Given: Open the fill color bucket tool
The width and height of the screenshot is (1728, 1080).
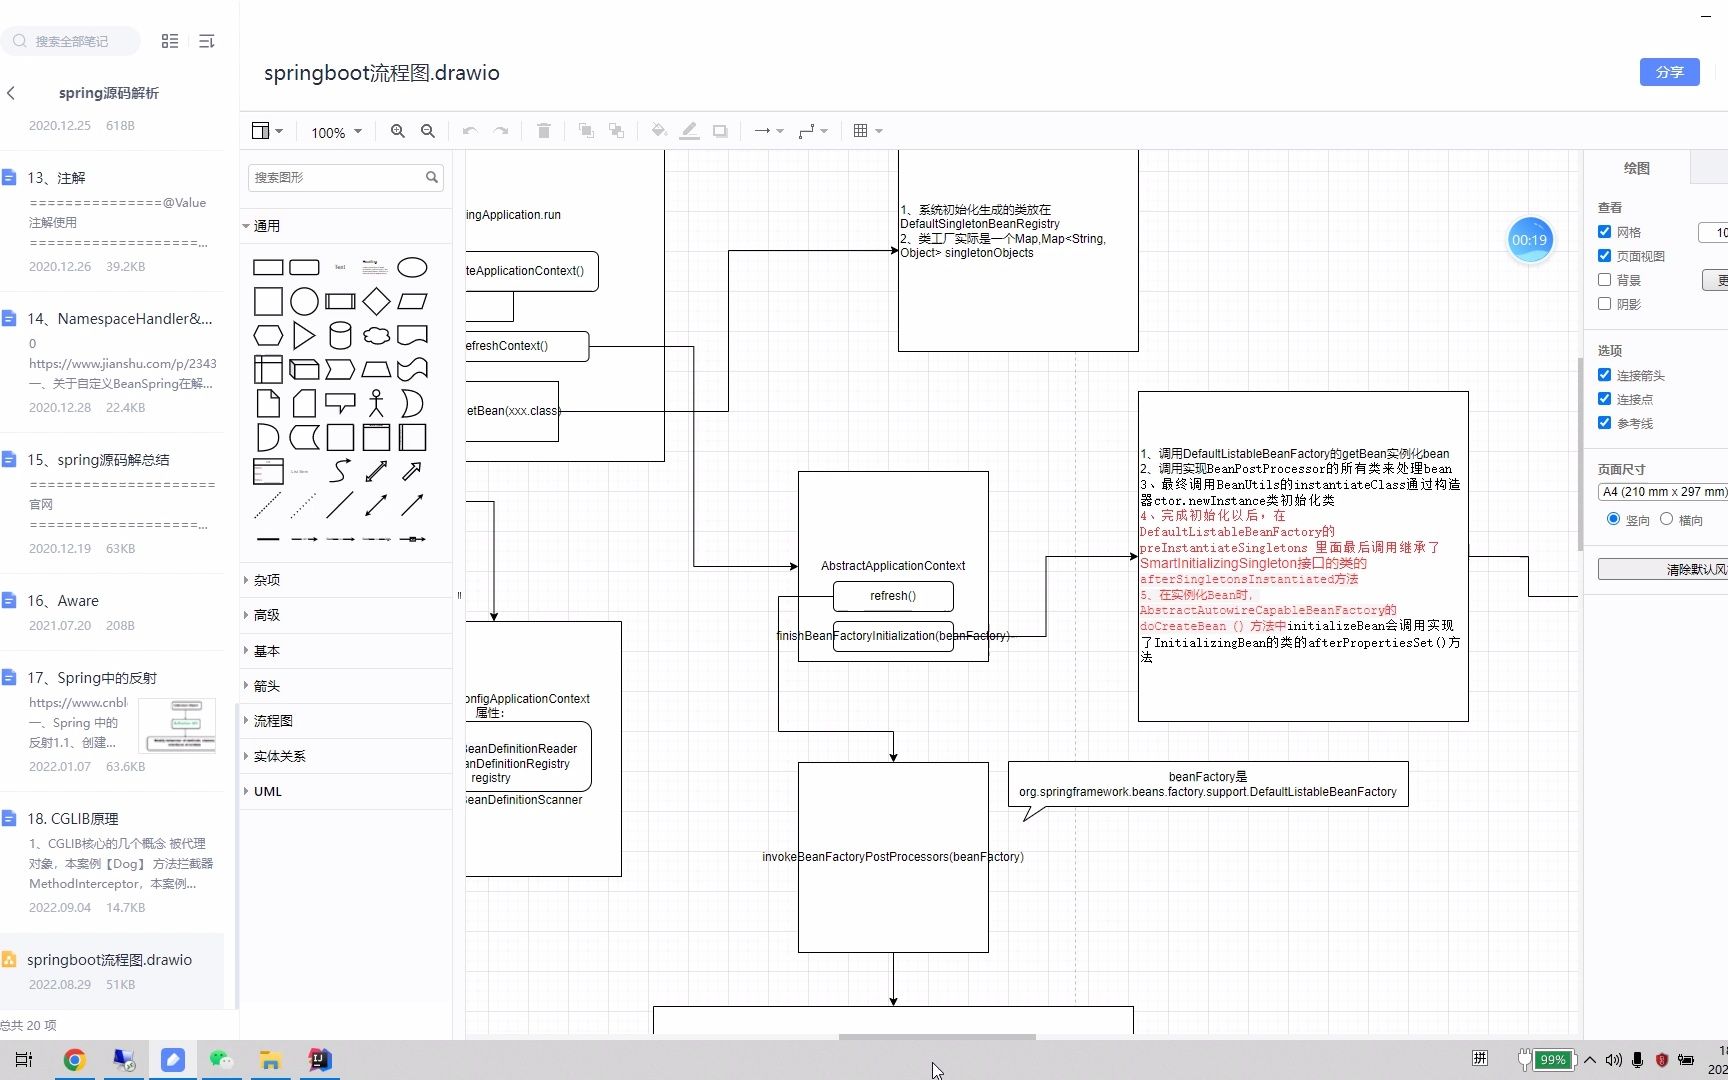Looking at the screenshot, I should click(x=659, y=131).
